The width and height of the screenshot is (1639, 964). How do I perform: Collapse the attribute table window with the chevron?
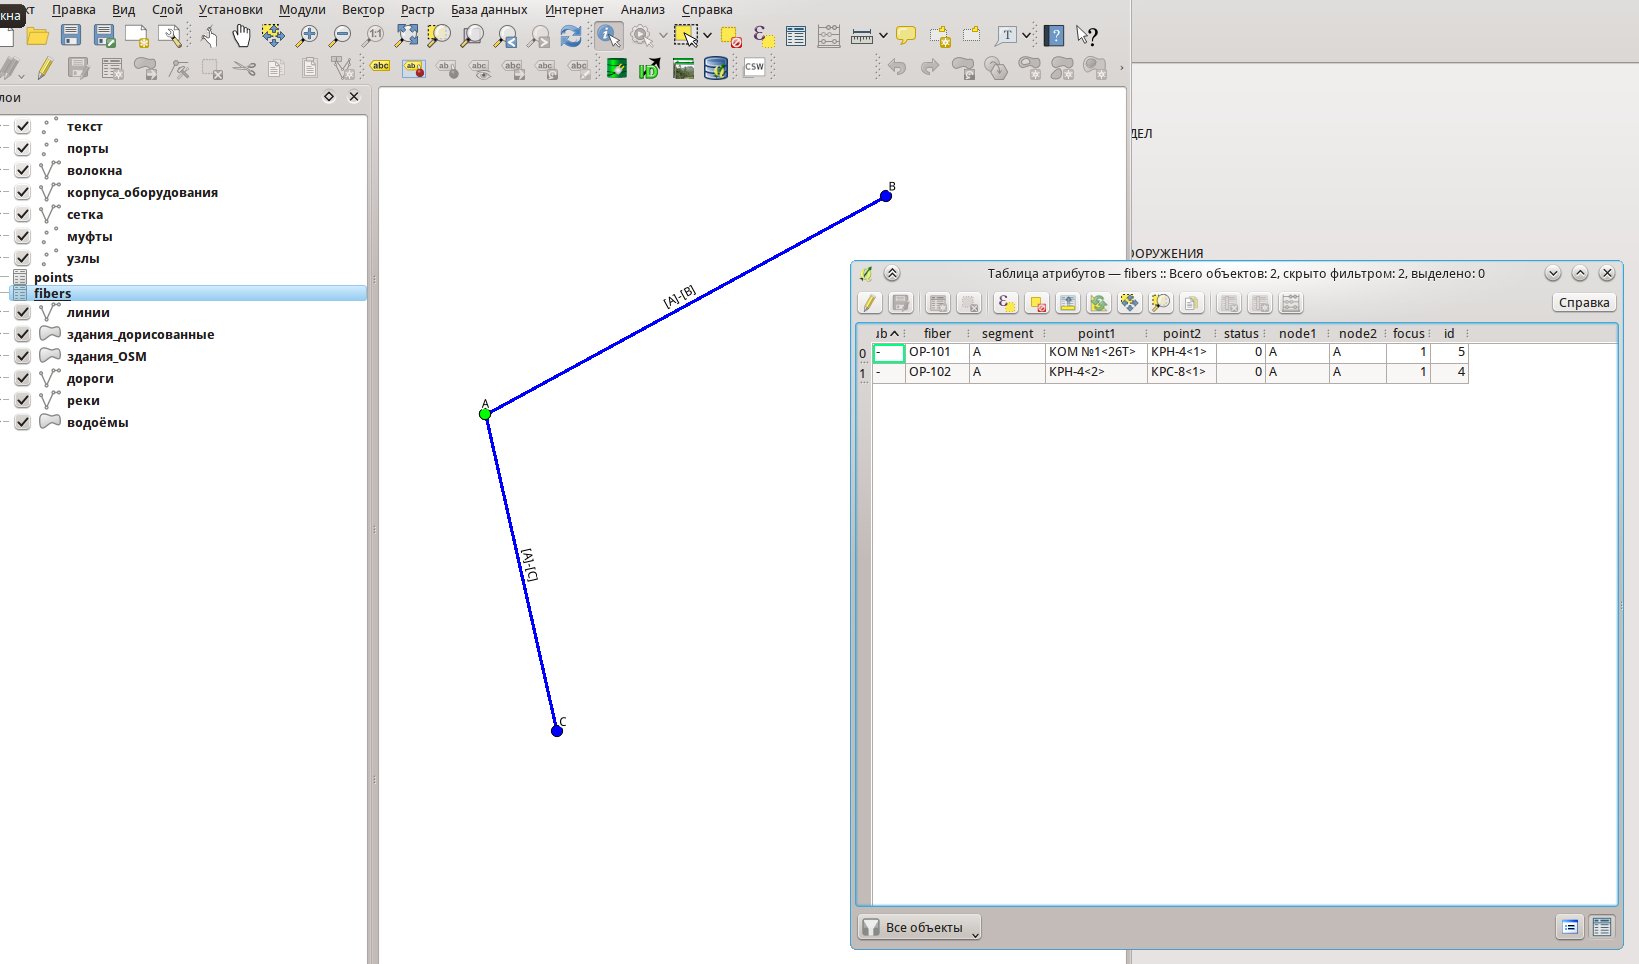[x=892, y=273]
